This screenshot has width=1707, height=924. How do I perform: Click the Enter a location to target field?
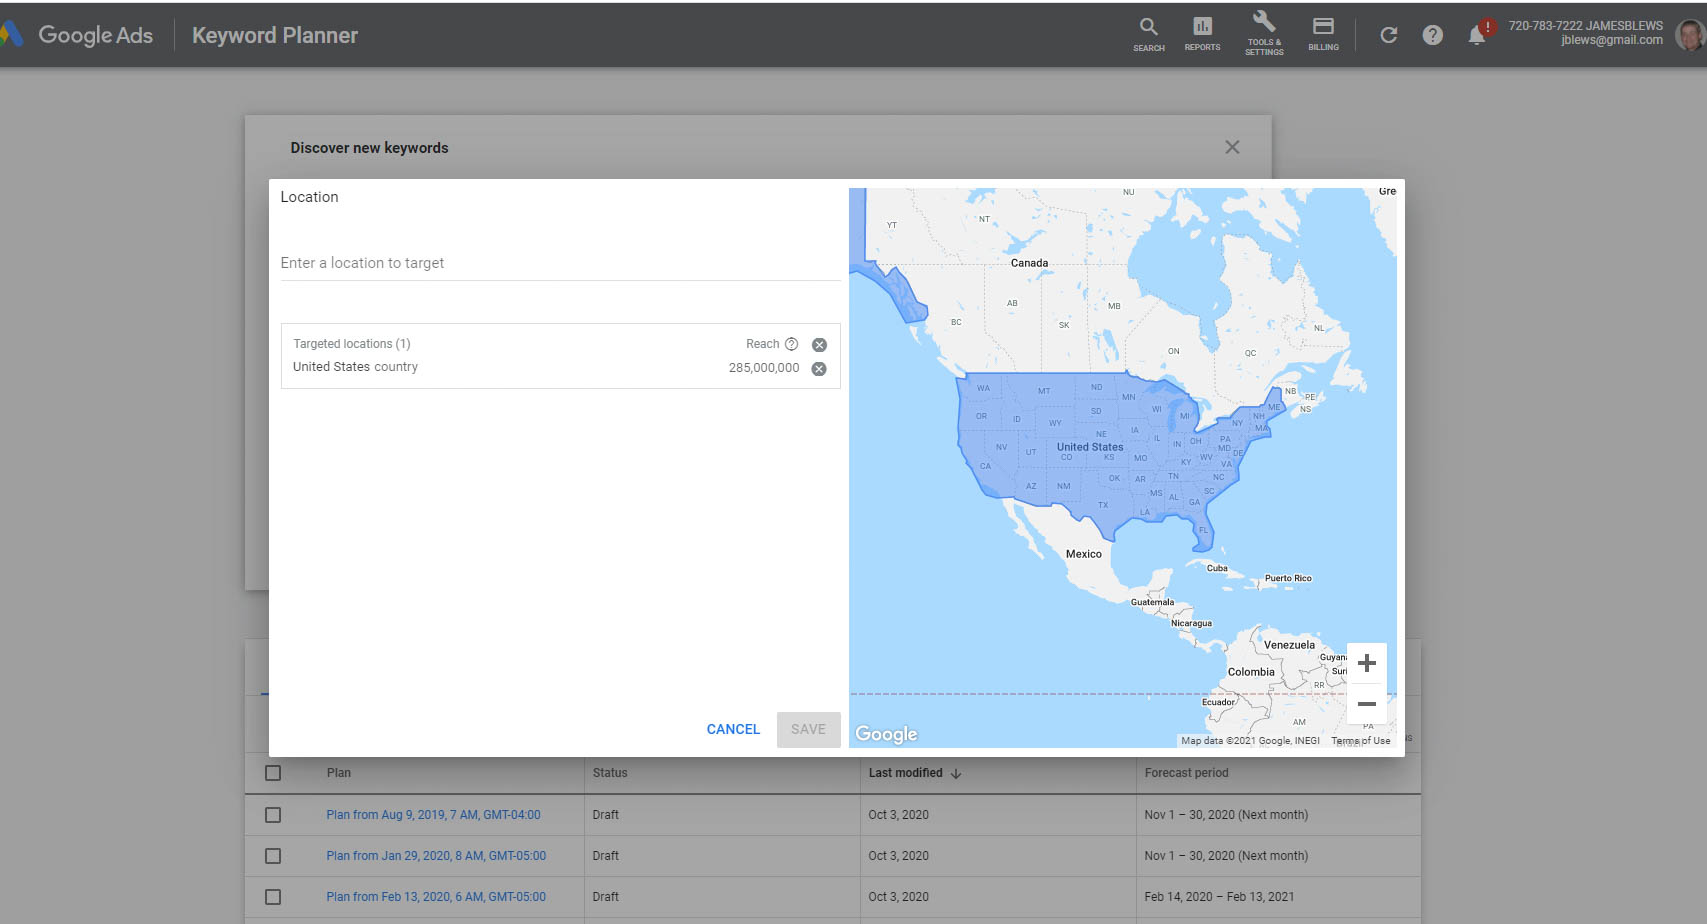(560, 263)
